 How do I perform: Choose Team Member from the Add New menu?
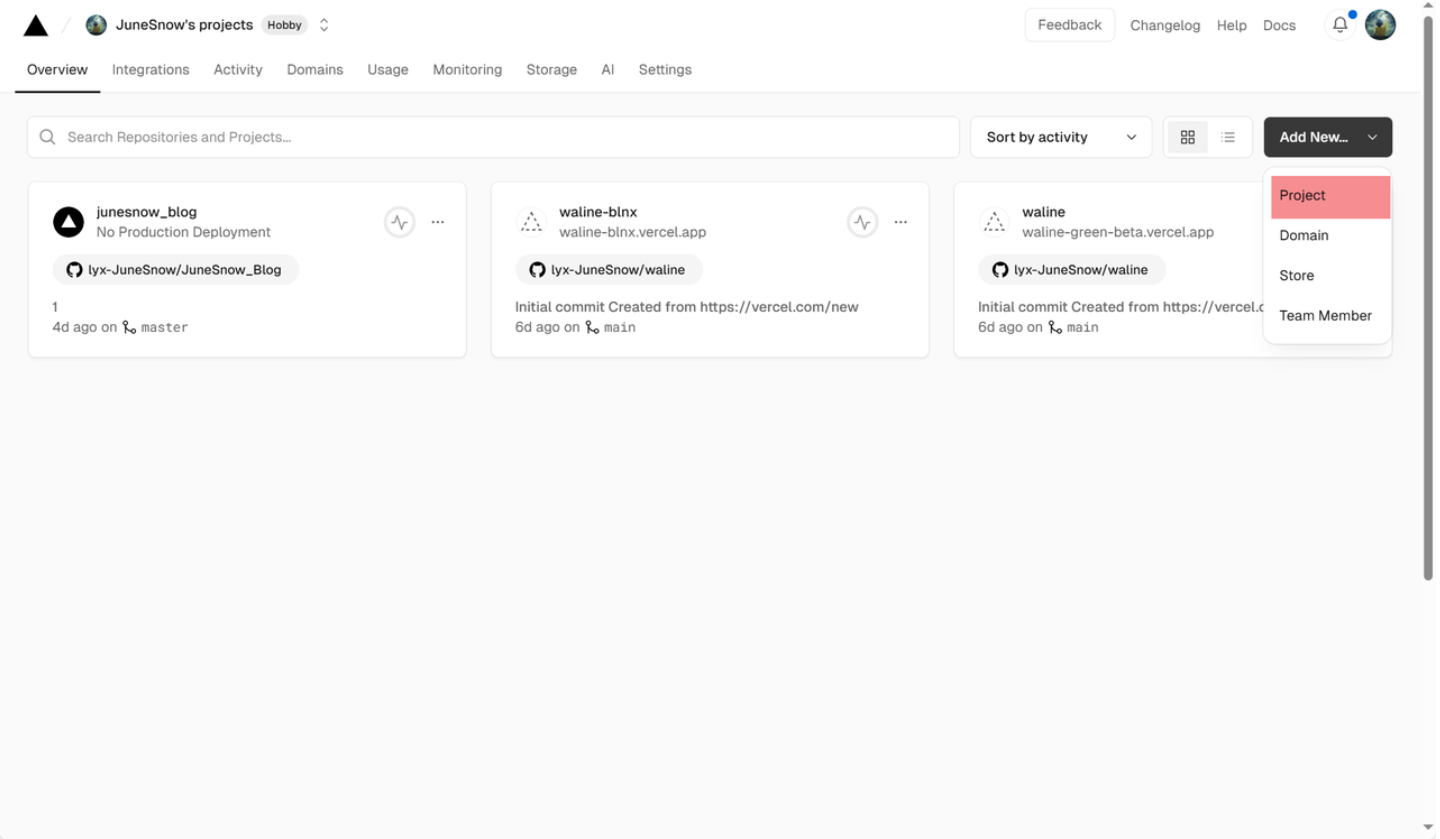(x=1330, y=315)
